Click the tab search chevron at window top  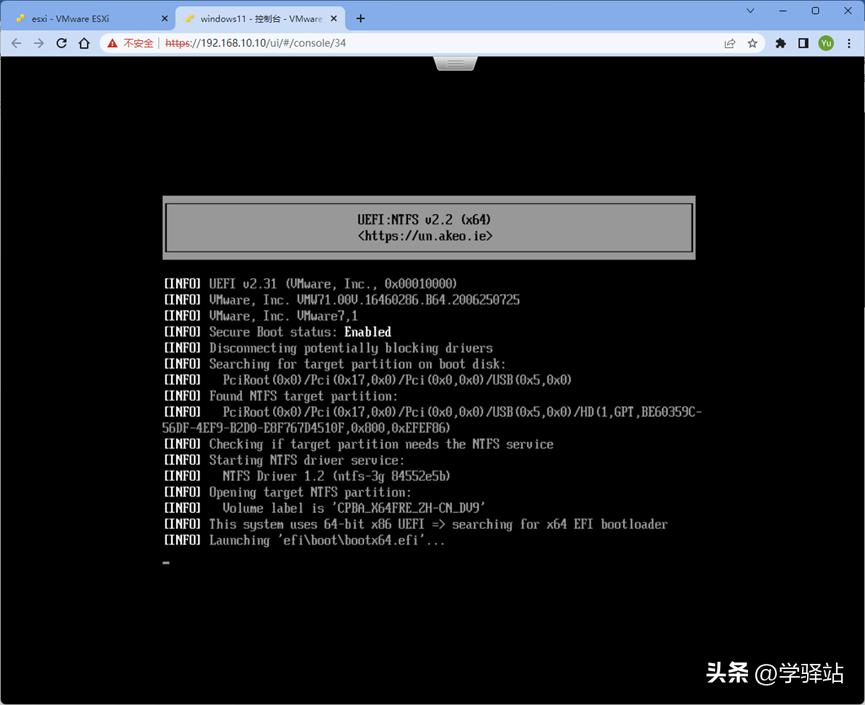[x=750, y=11]
